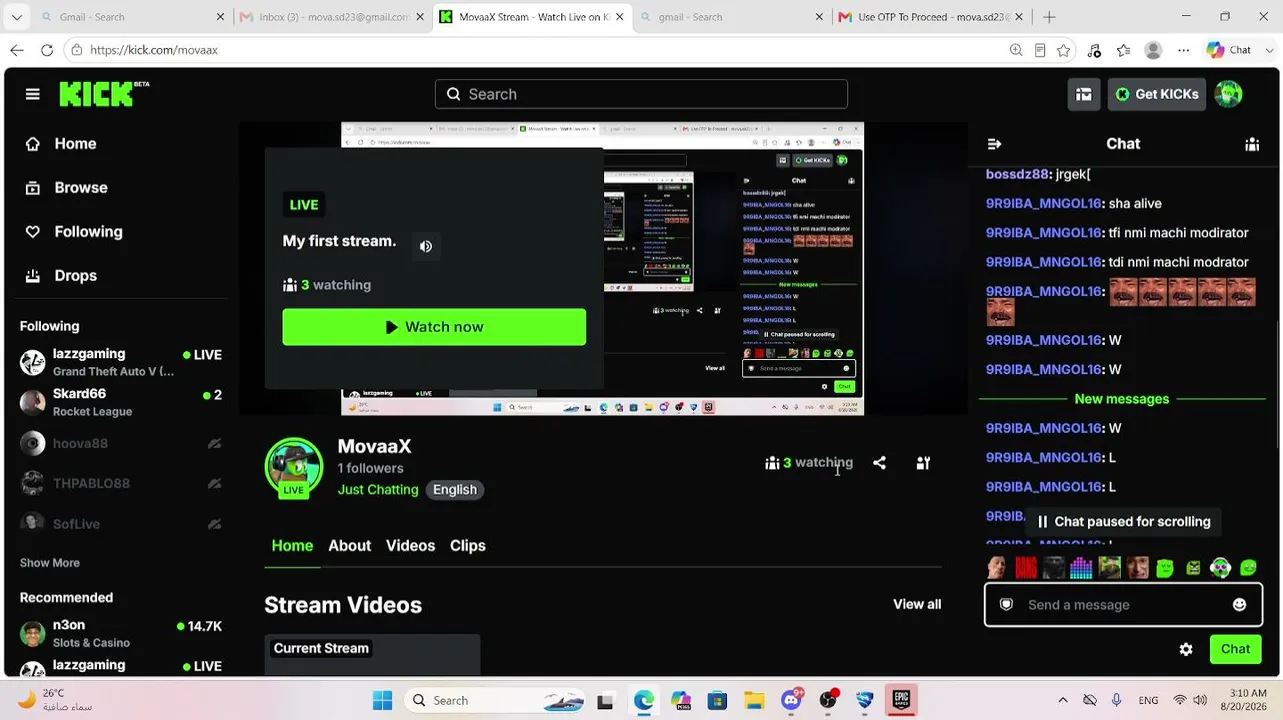The height and width of the screenshot is (720, 1283).
Task: Click the chat identity shield badge icon
Action: (x=1007, y=605)
